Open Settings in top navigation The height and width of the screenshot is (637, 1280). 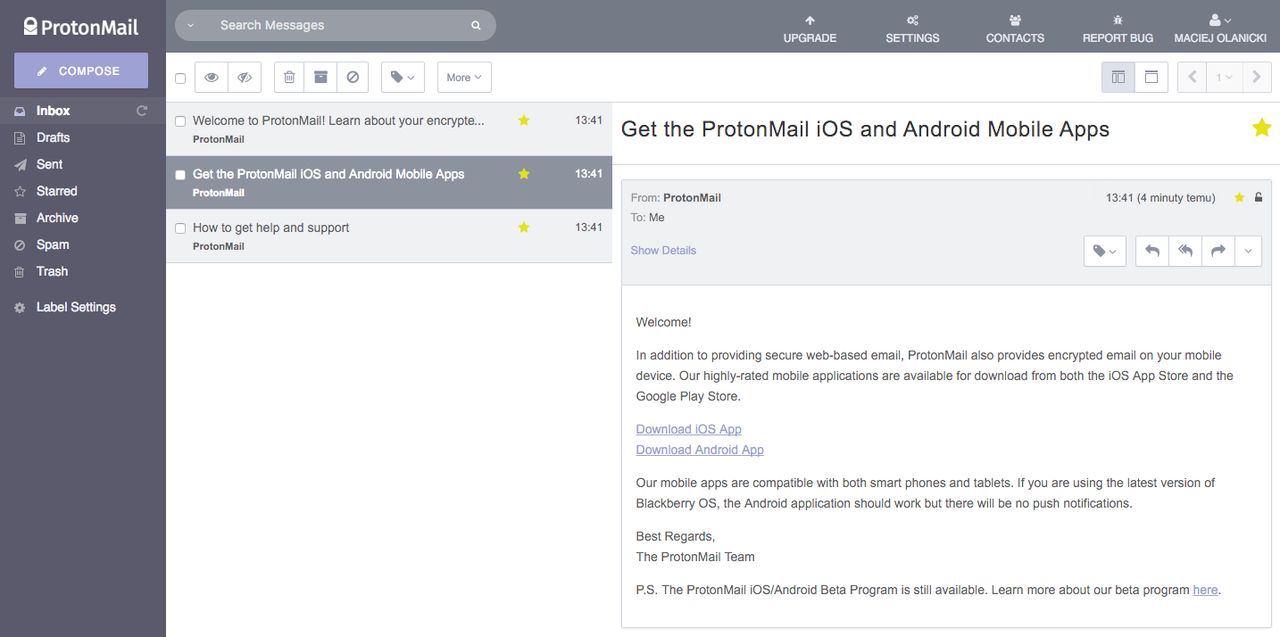[x=912, y=28]
